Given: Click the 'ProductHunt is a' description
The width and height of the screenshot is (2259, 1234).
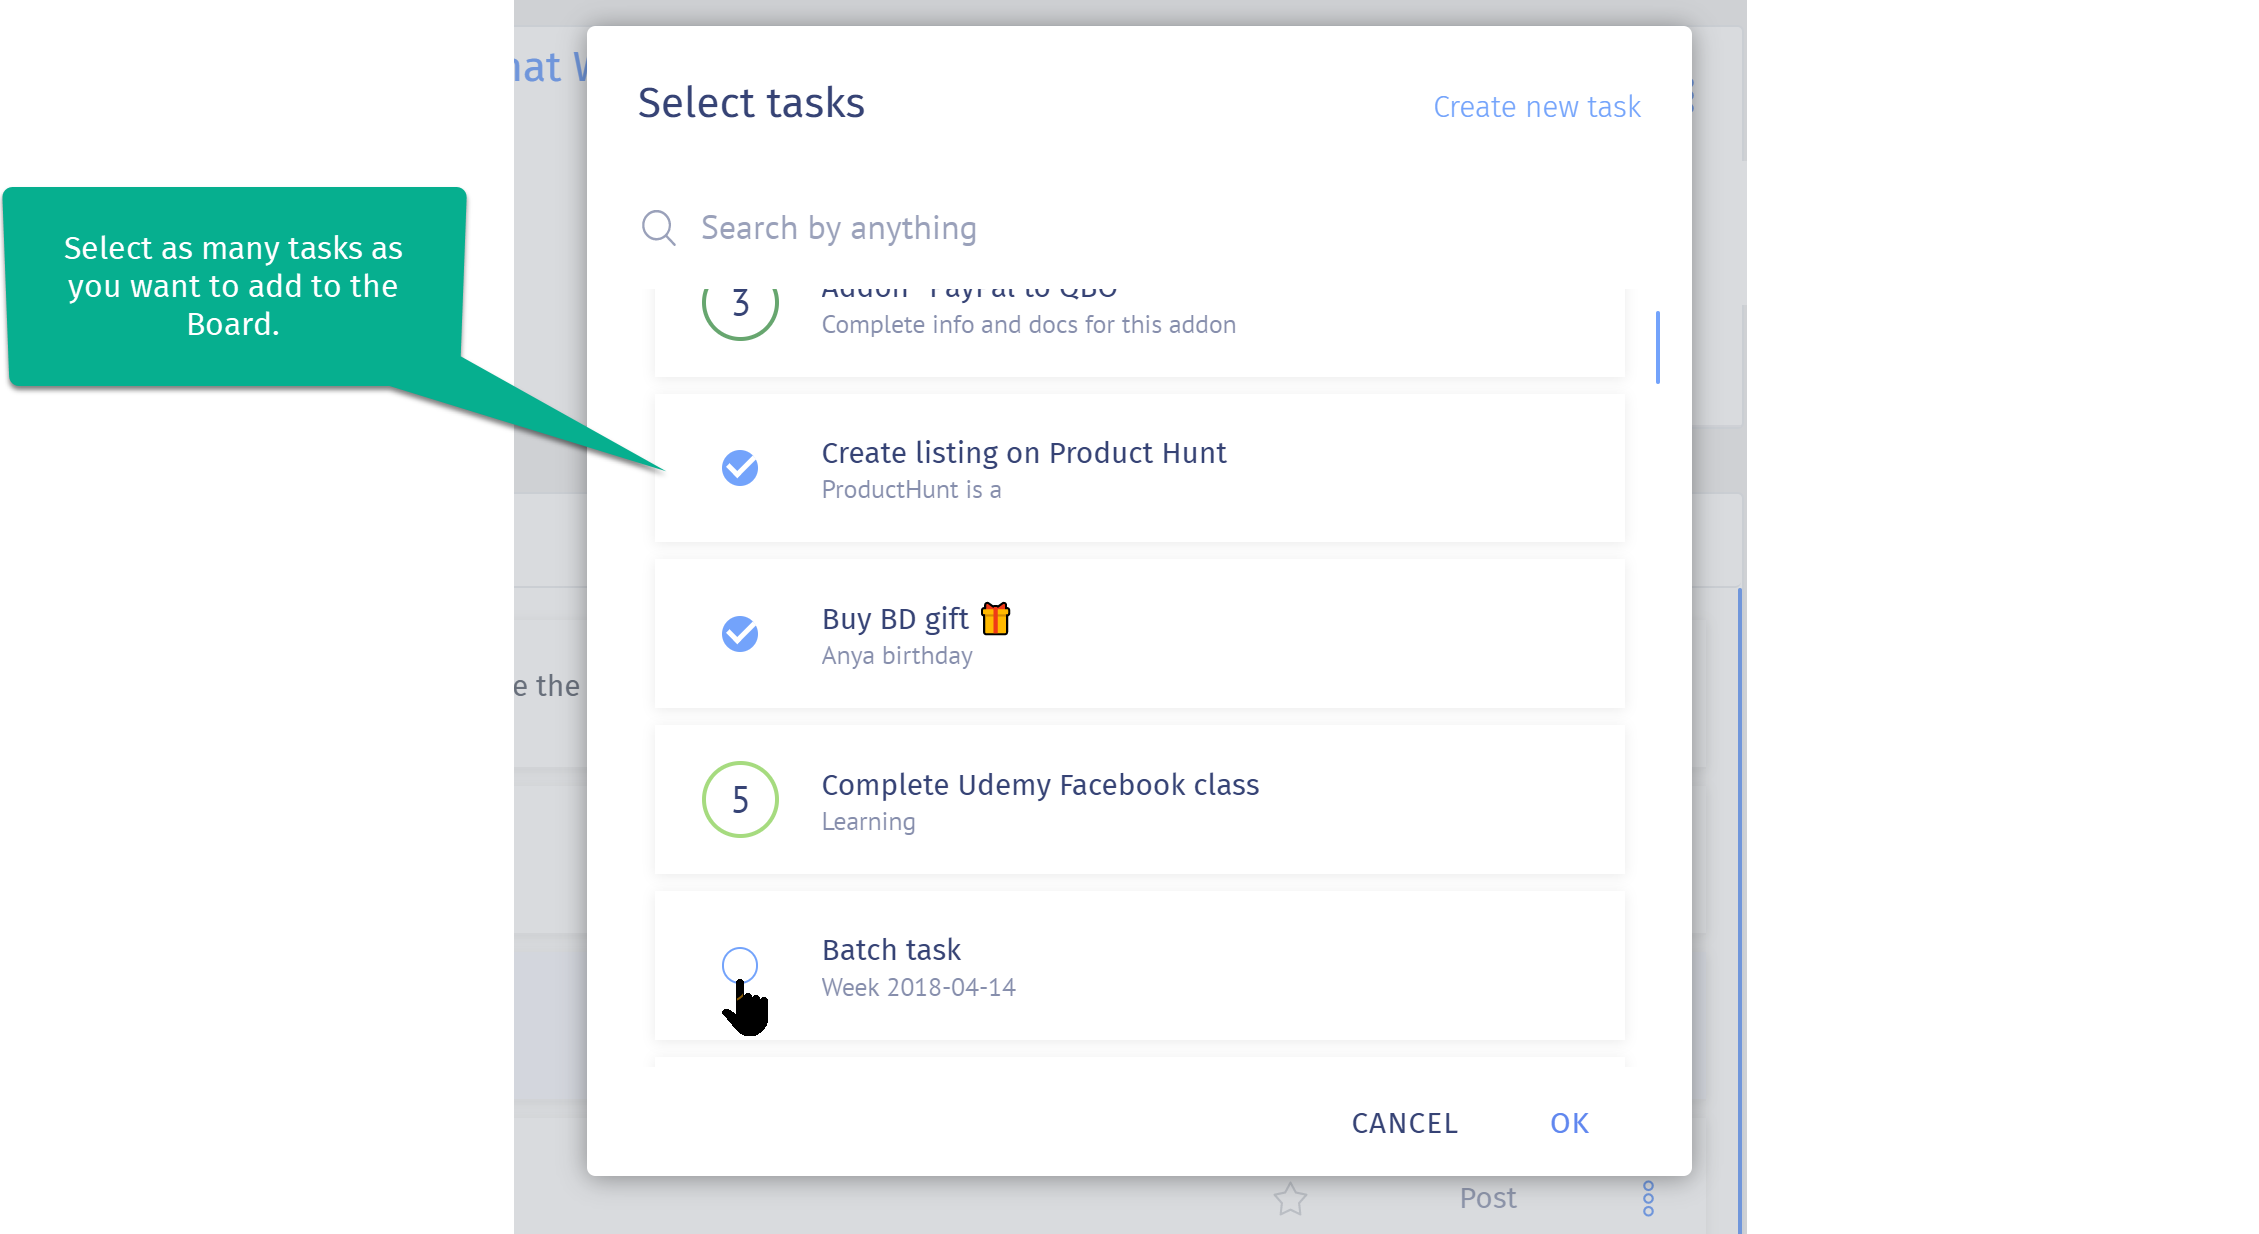Looking at the screenshot, I should [911, 490].
